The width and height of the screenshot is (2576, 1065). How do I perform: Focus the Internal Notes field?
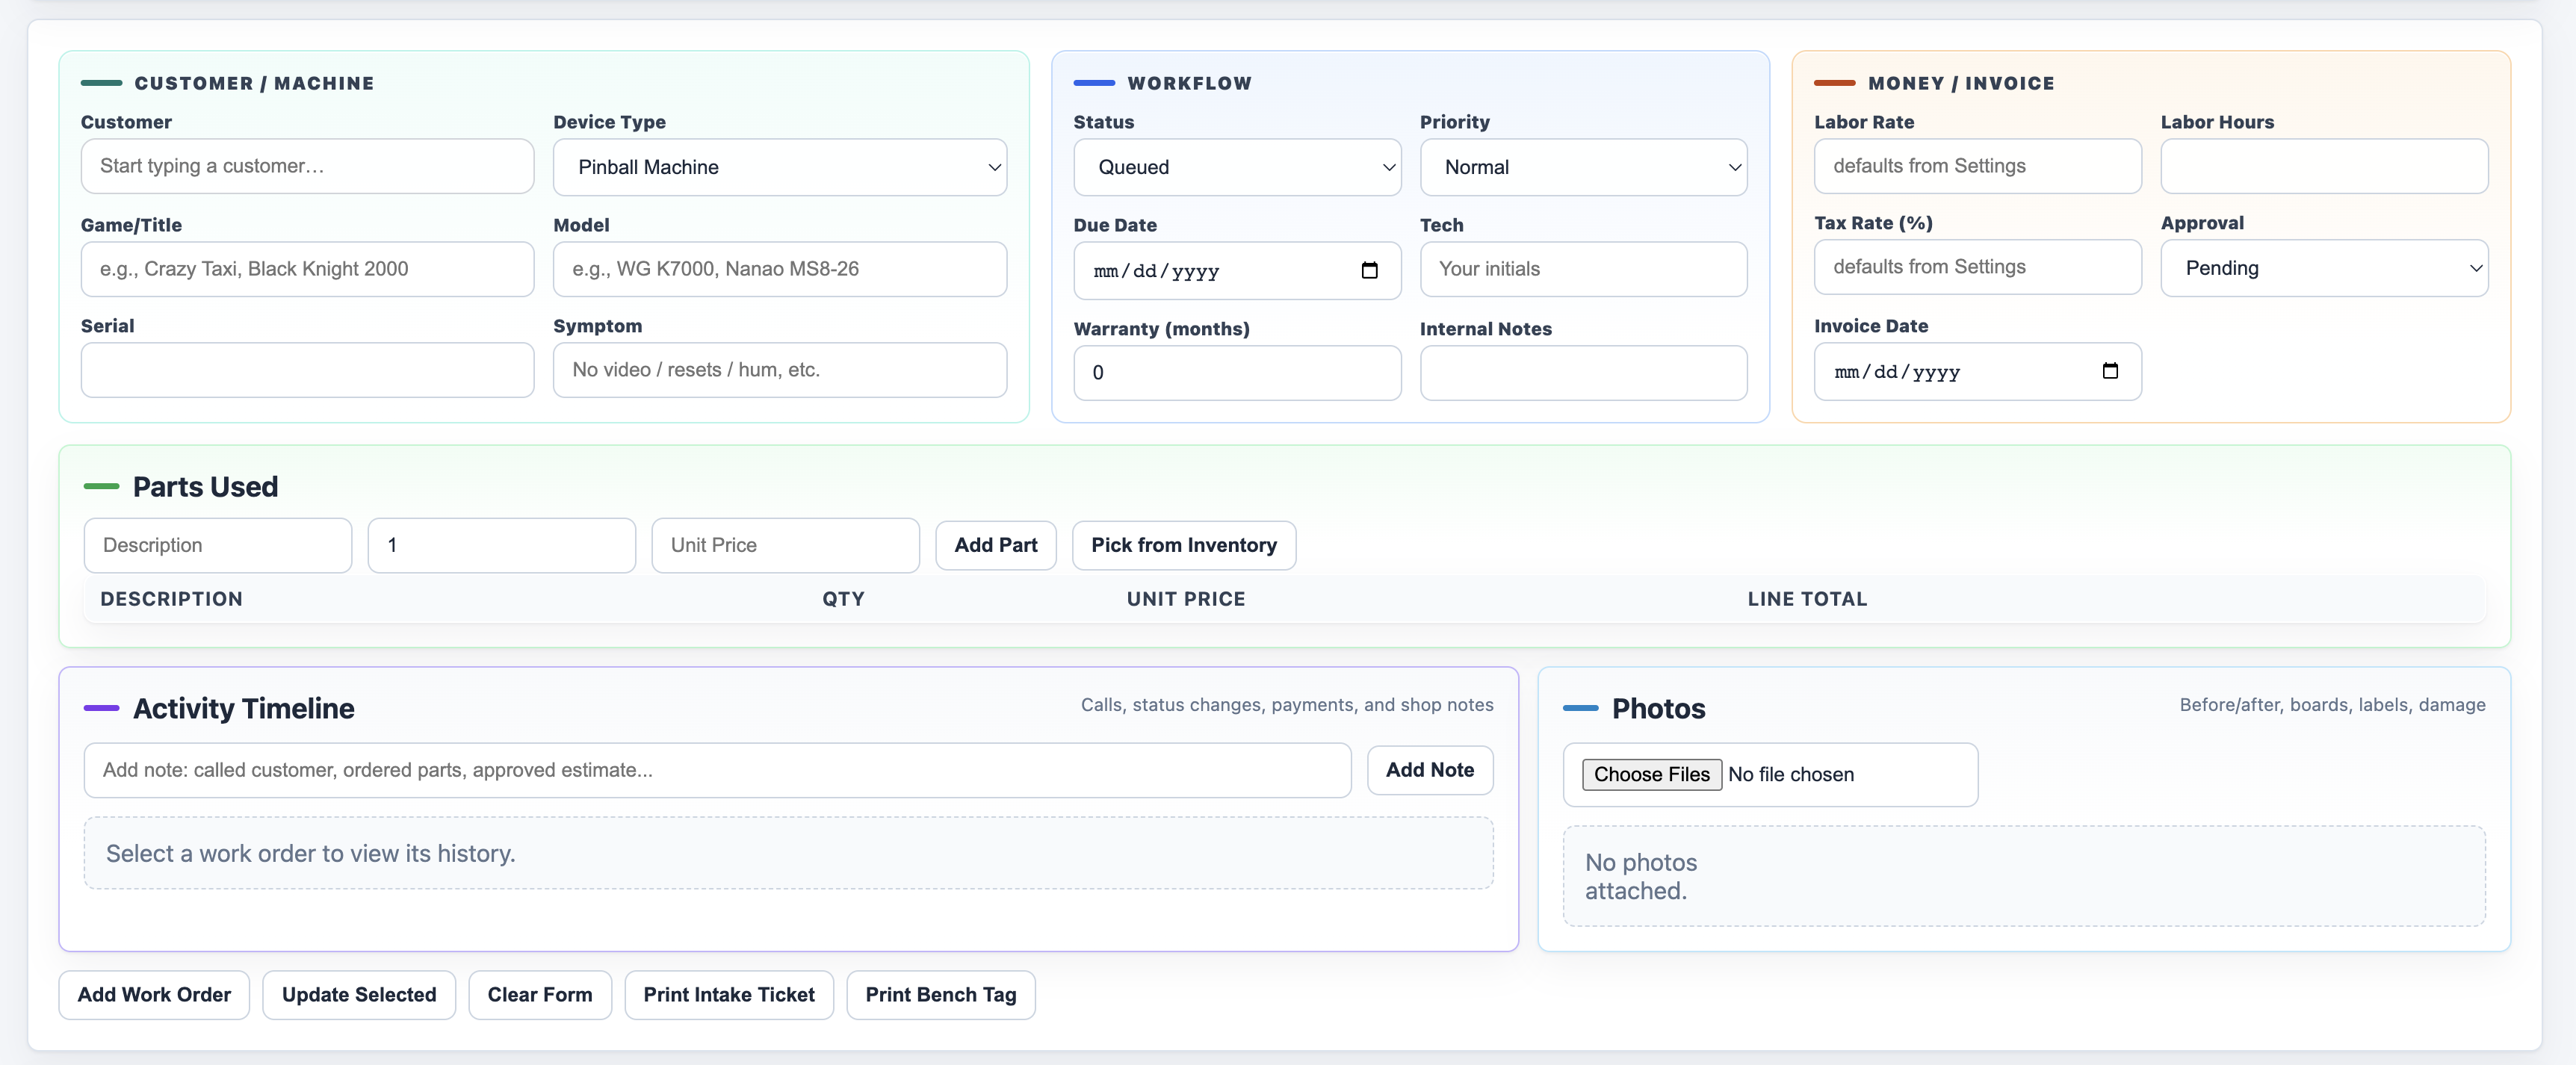(x=1583, y=373)
